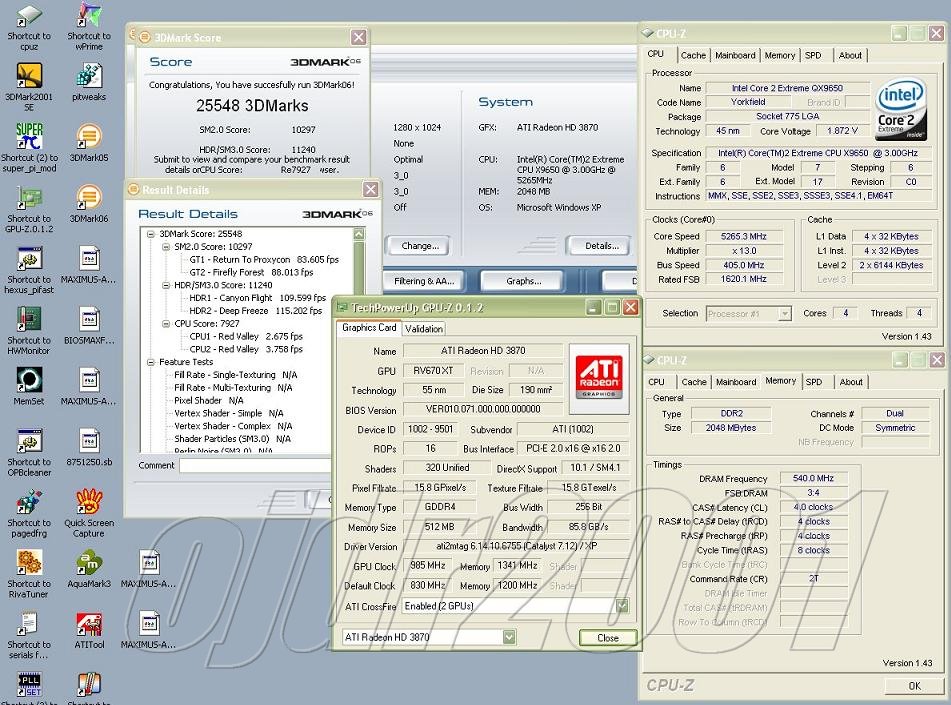Select the HDR2 - Deep Freeze row

coord(255,311)
